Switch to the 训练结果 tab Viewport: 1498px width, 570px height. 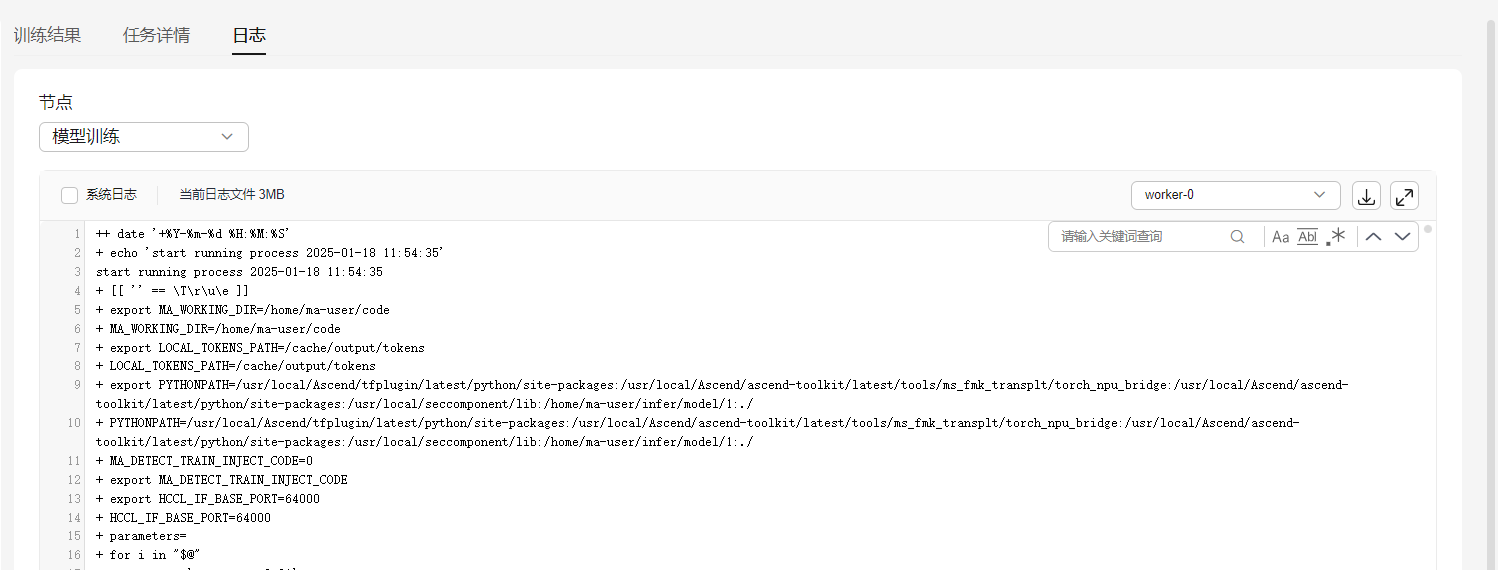pyautogui.click(x=47, y=35)
